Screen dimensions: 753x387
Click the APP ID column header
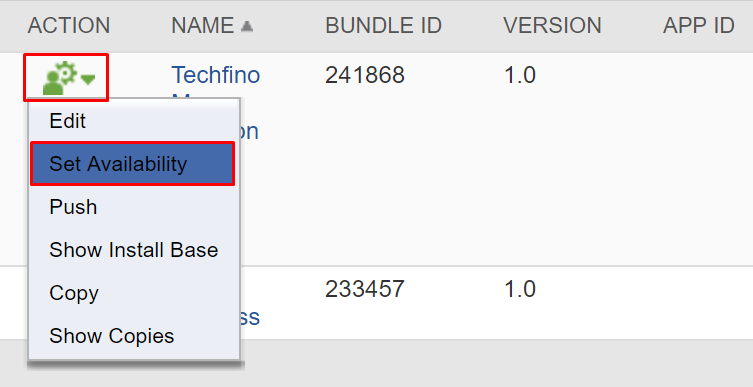coord(699,25)
